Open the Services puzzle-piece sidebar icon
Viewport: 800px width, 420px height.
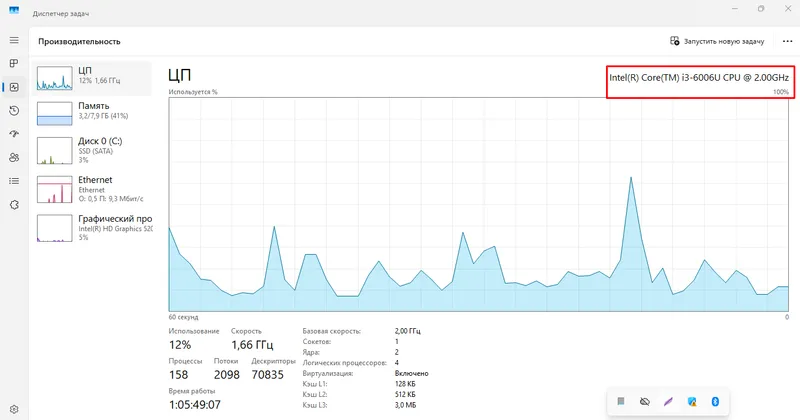click(x=14, y=205)
